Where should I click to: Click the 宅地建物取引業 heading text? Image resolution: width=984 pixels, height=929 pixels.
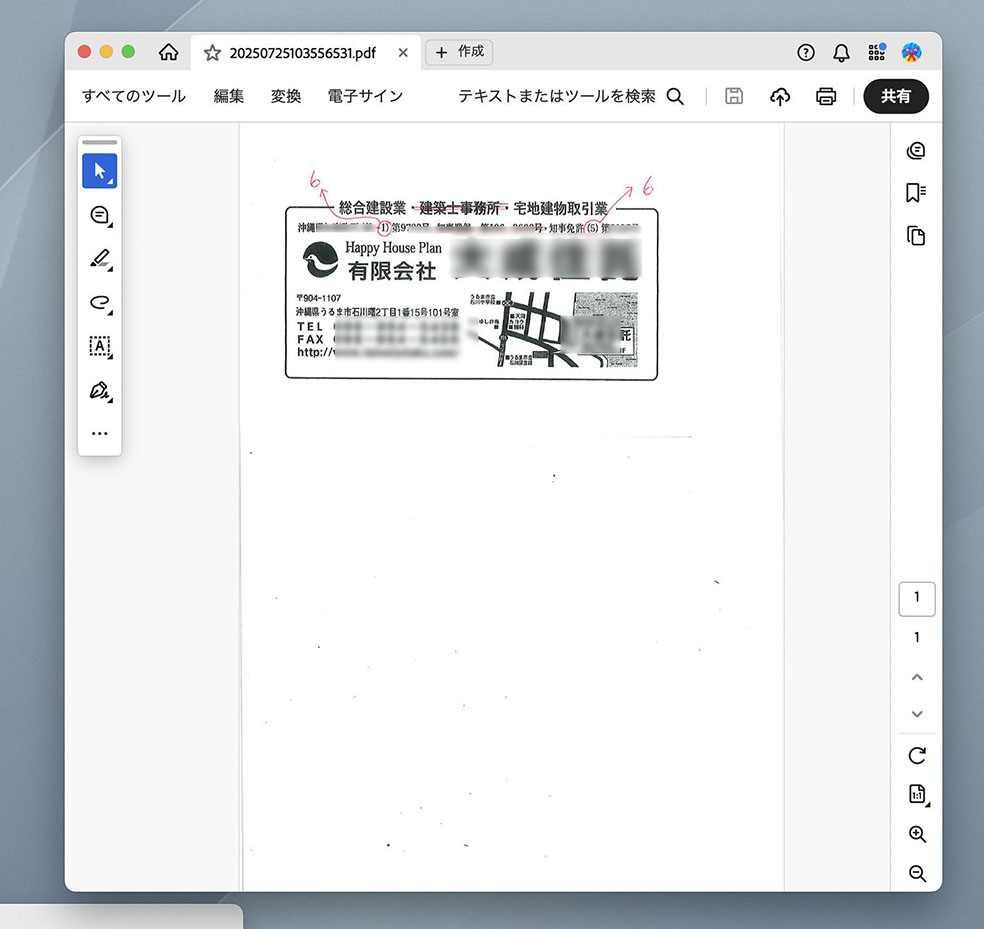[560, 208]
